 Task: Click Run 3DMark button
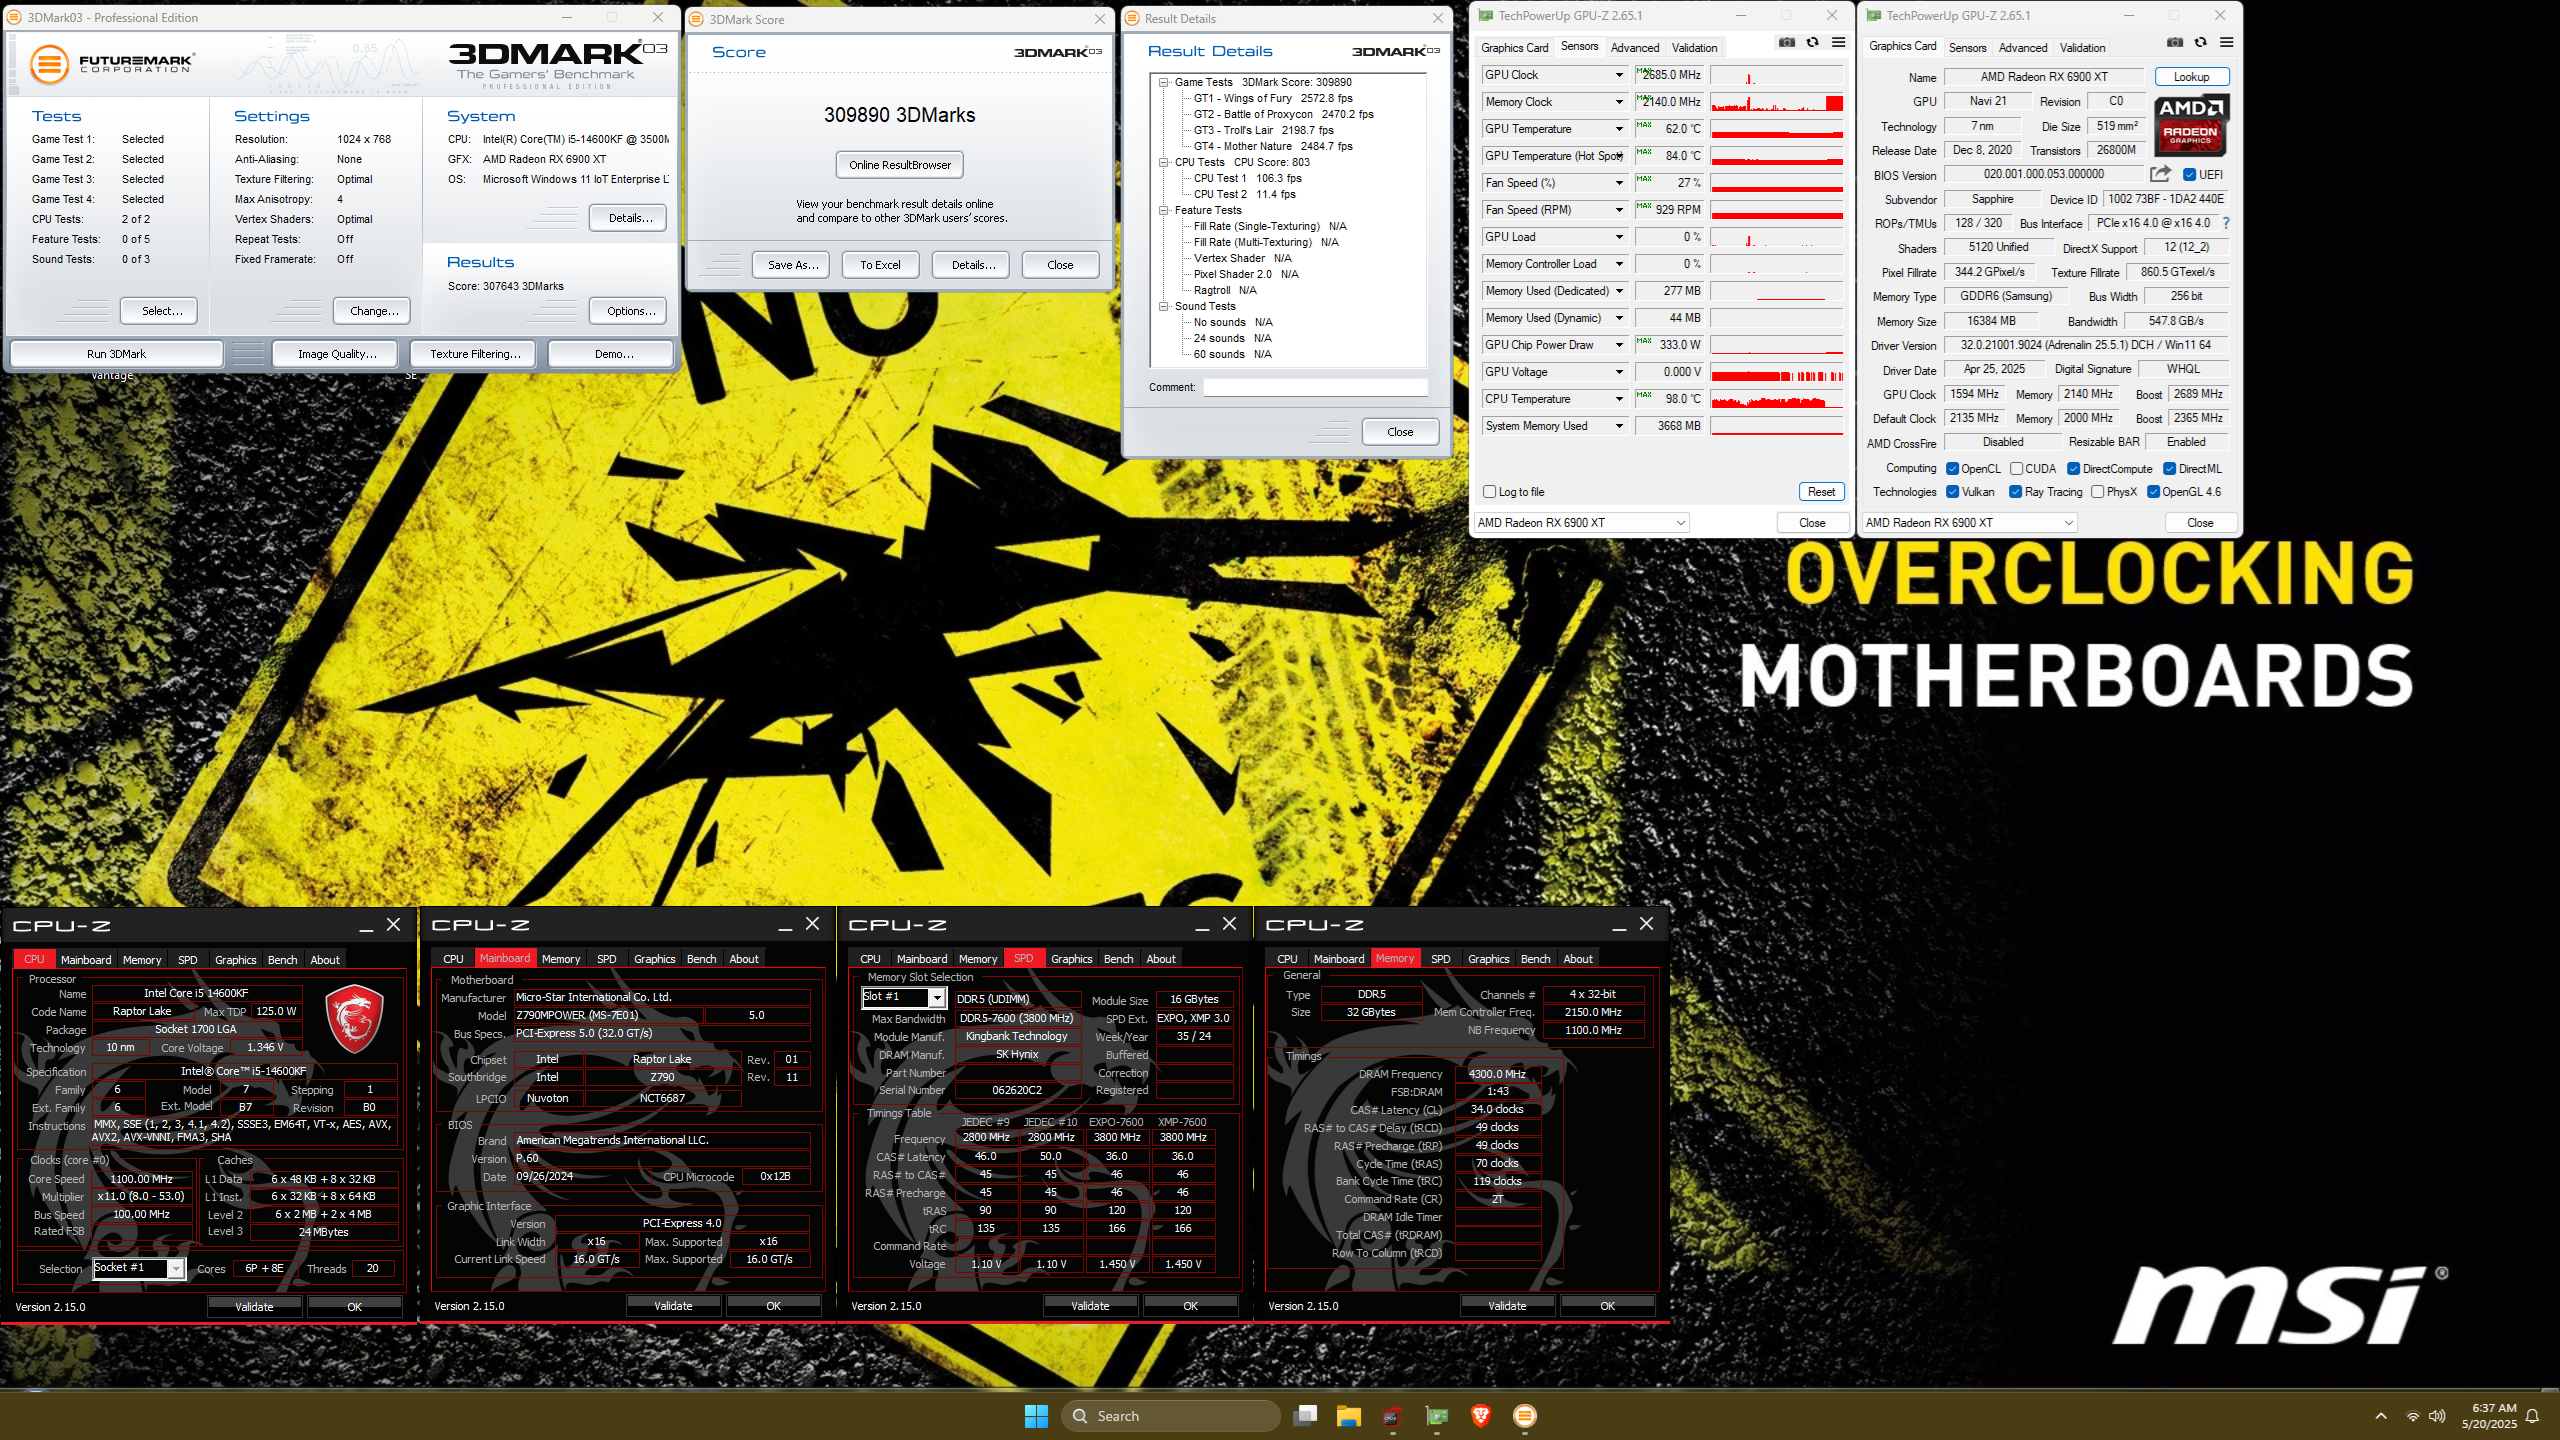pyautogui.click(x=116, y=354)
